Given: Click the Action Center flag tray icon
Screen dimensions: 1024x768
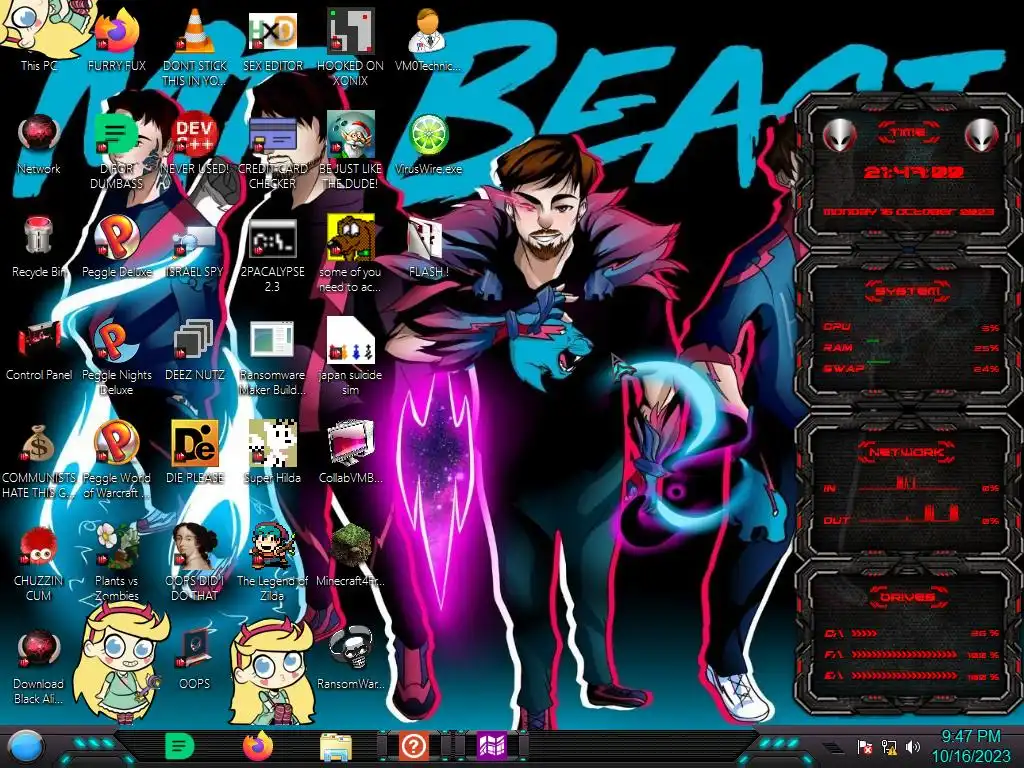Looking at the screenshot, I should point(865,746).
